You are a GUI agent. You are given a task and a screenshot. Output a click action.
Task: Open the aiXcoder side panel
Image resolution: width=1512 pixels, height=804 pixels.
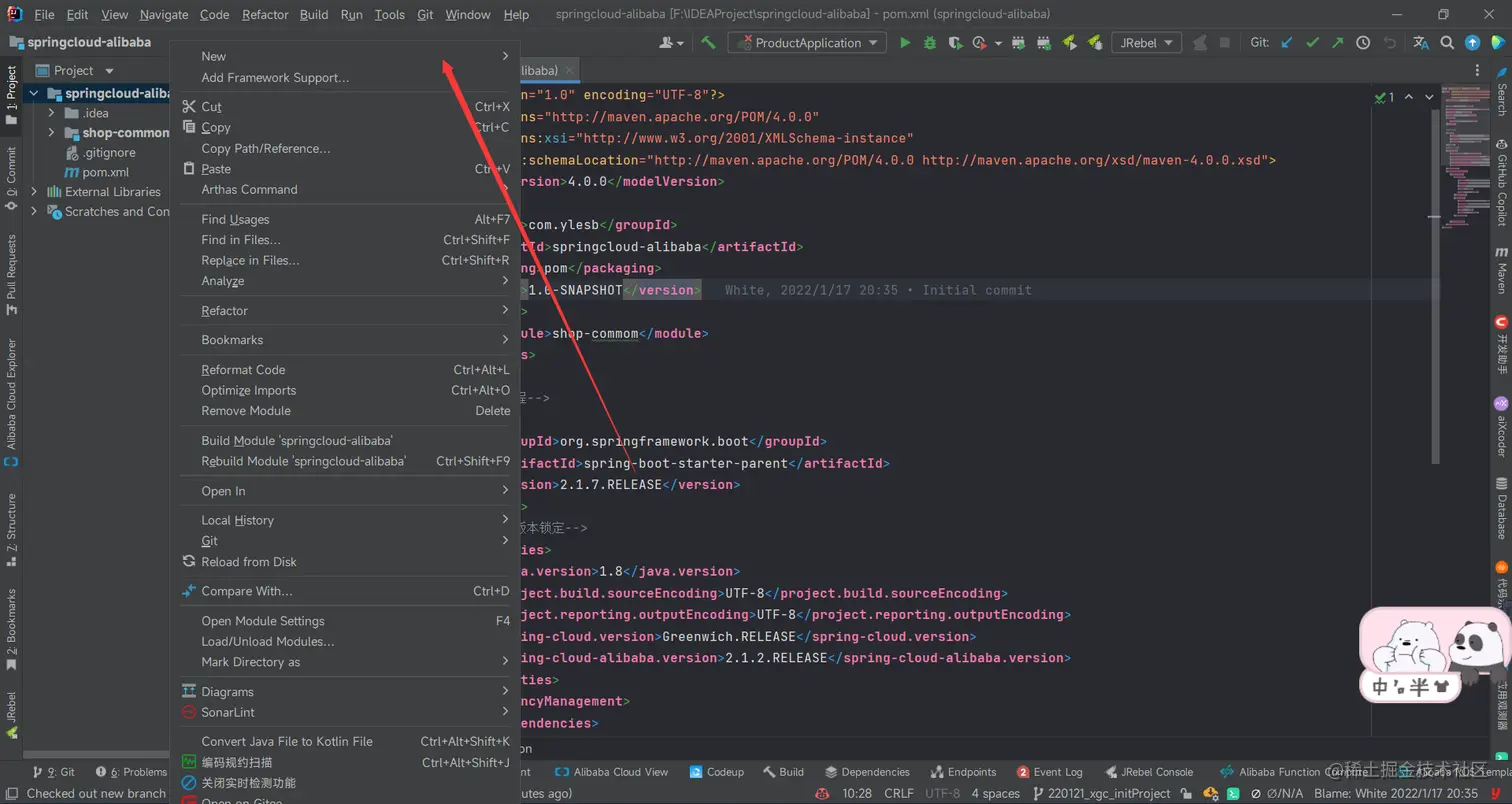[1501, 426]
